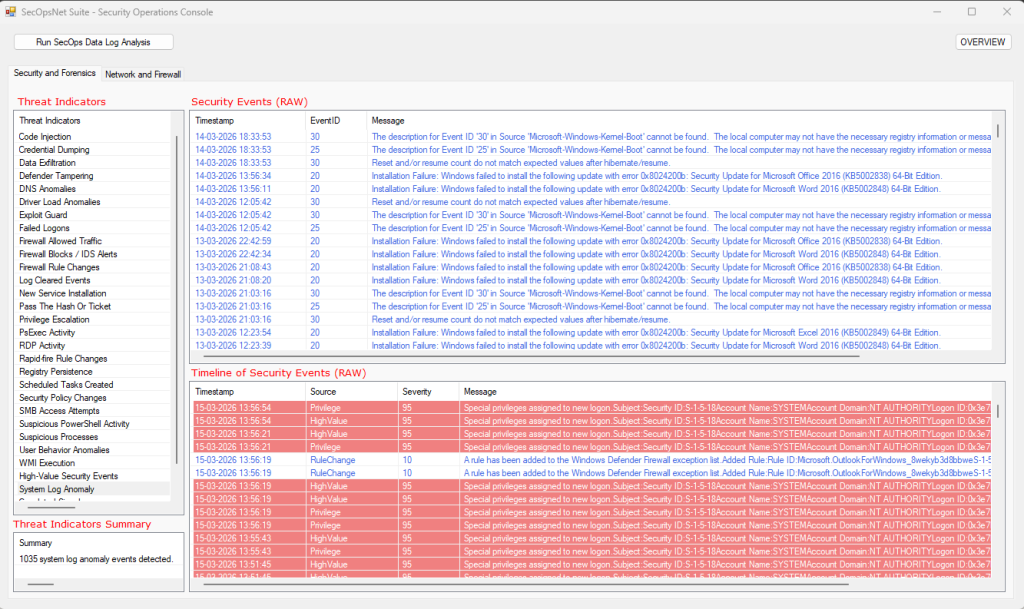1024x609 pixels.
Task: Pick Suspicious PowerShell Activity from list
Action: (74, 424)
